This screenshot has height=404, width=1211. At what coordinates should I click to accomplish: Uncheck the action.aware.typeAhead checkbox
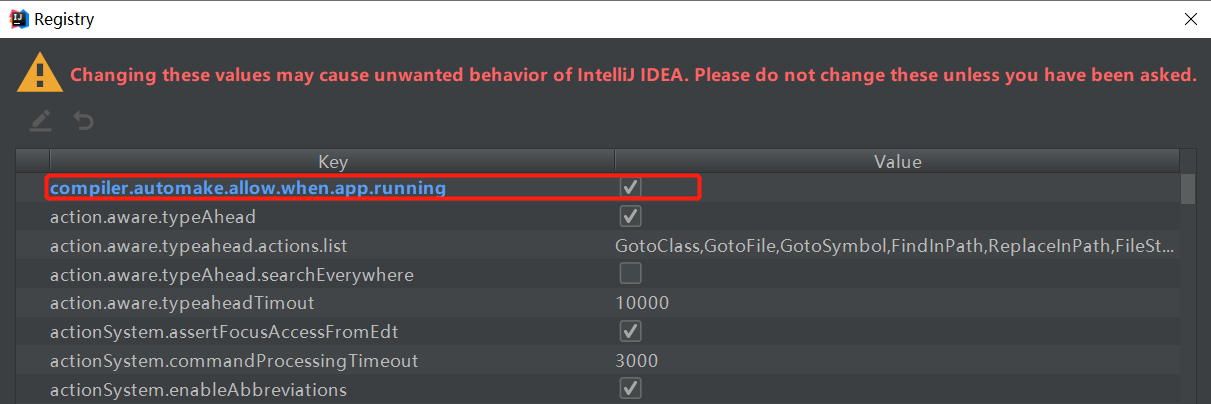click(x=631, y=216)
